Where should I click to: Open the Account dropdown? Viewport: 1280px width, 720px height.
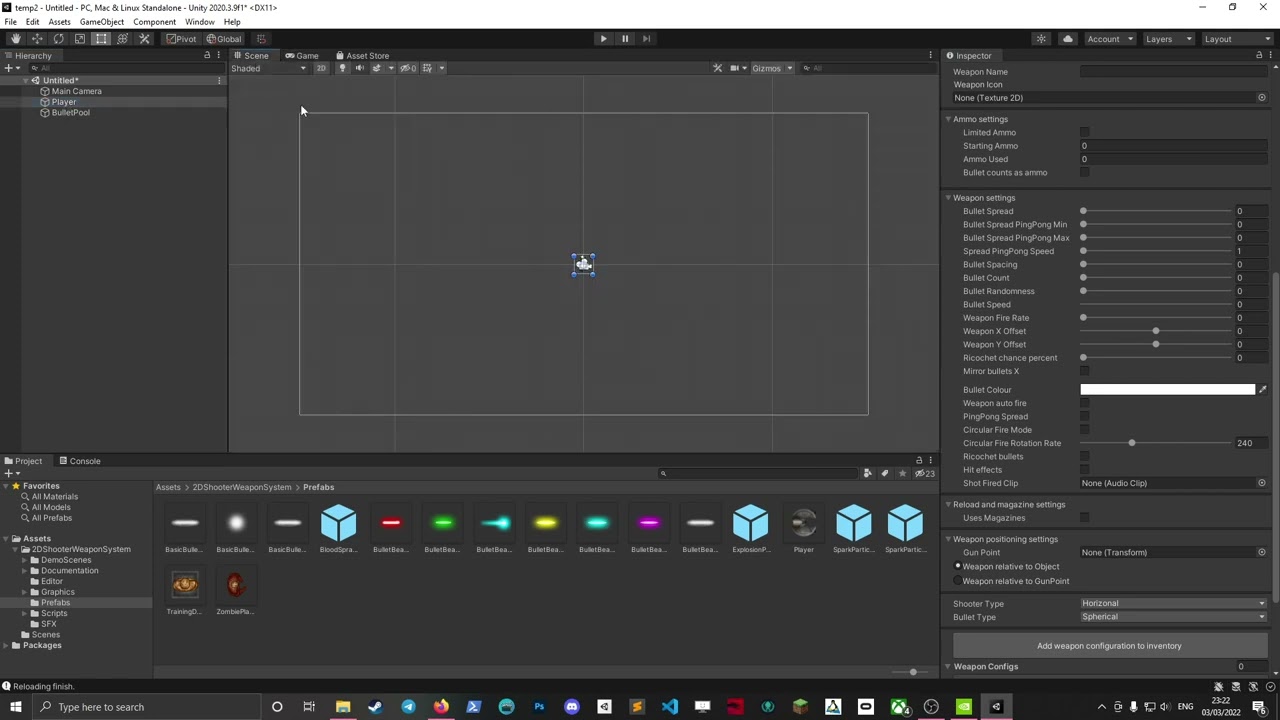(x=1109, y=39)
